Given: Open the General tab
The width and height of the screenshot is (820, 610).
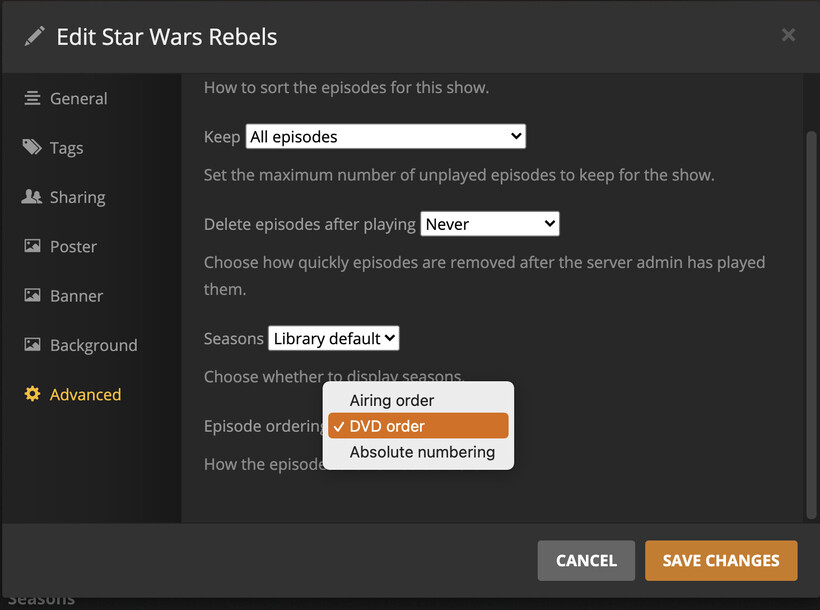Looking at the screenshot, I should point(78,98).
